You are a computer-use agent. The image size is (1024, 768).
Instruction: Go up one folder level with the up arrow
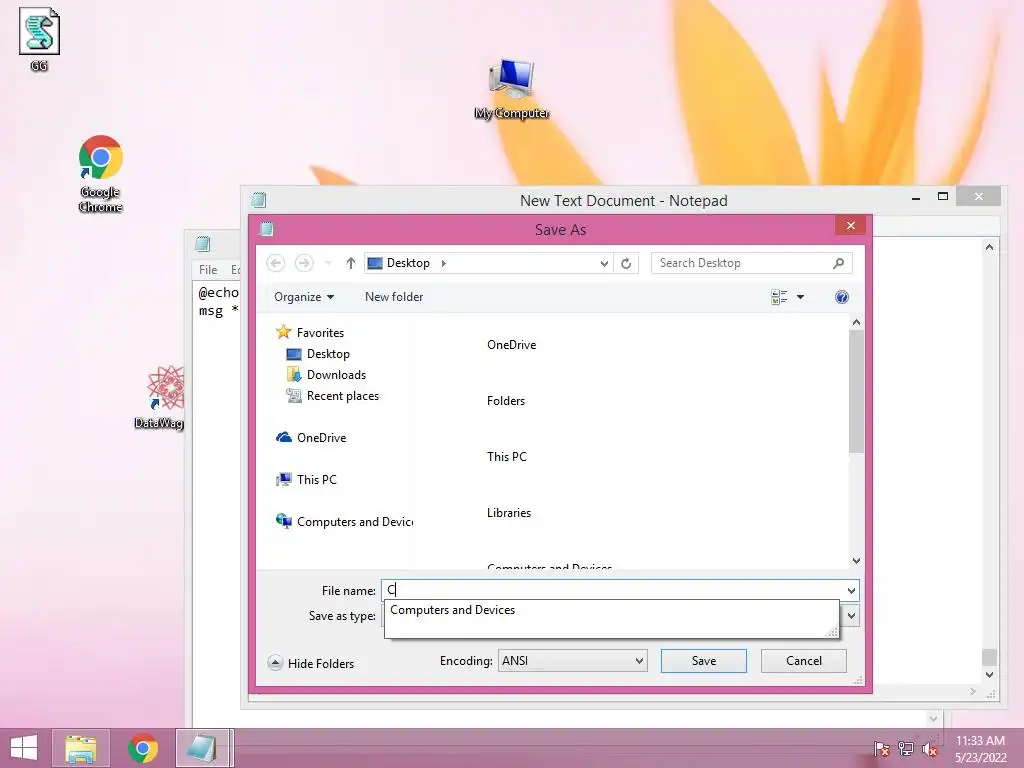(351, 263)
